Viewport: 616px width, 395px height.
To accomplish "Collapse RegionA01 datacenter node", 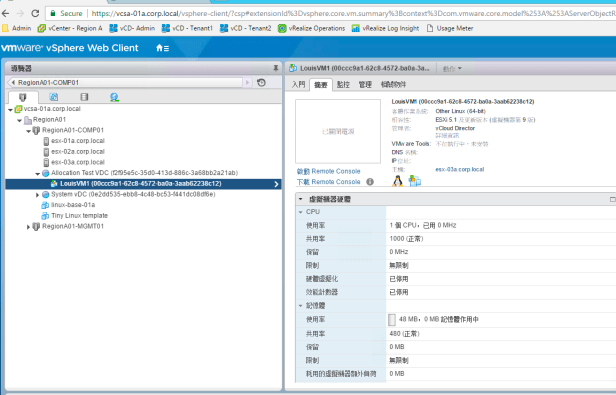I will click(x=19, y=120).
